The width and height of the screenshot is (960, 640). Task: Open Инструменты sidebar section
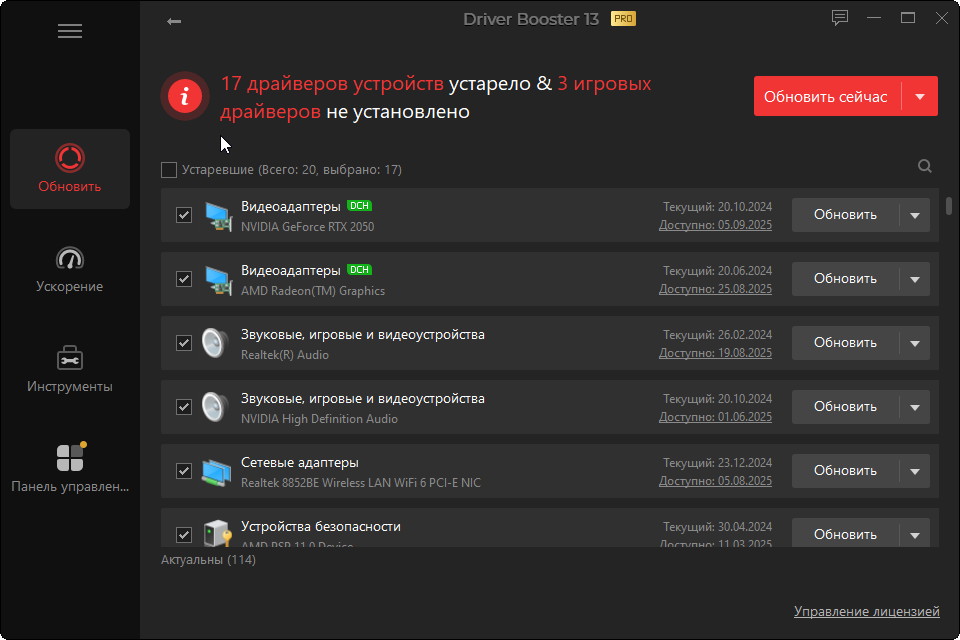click(x=70, y=369)
